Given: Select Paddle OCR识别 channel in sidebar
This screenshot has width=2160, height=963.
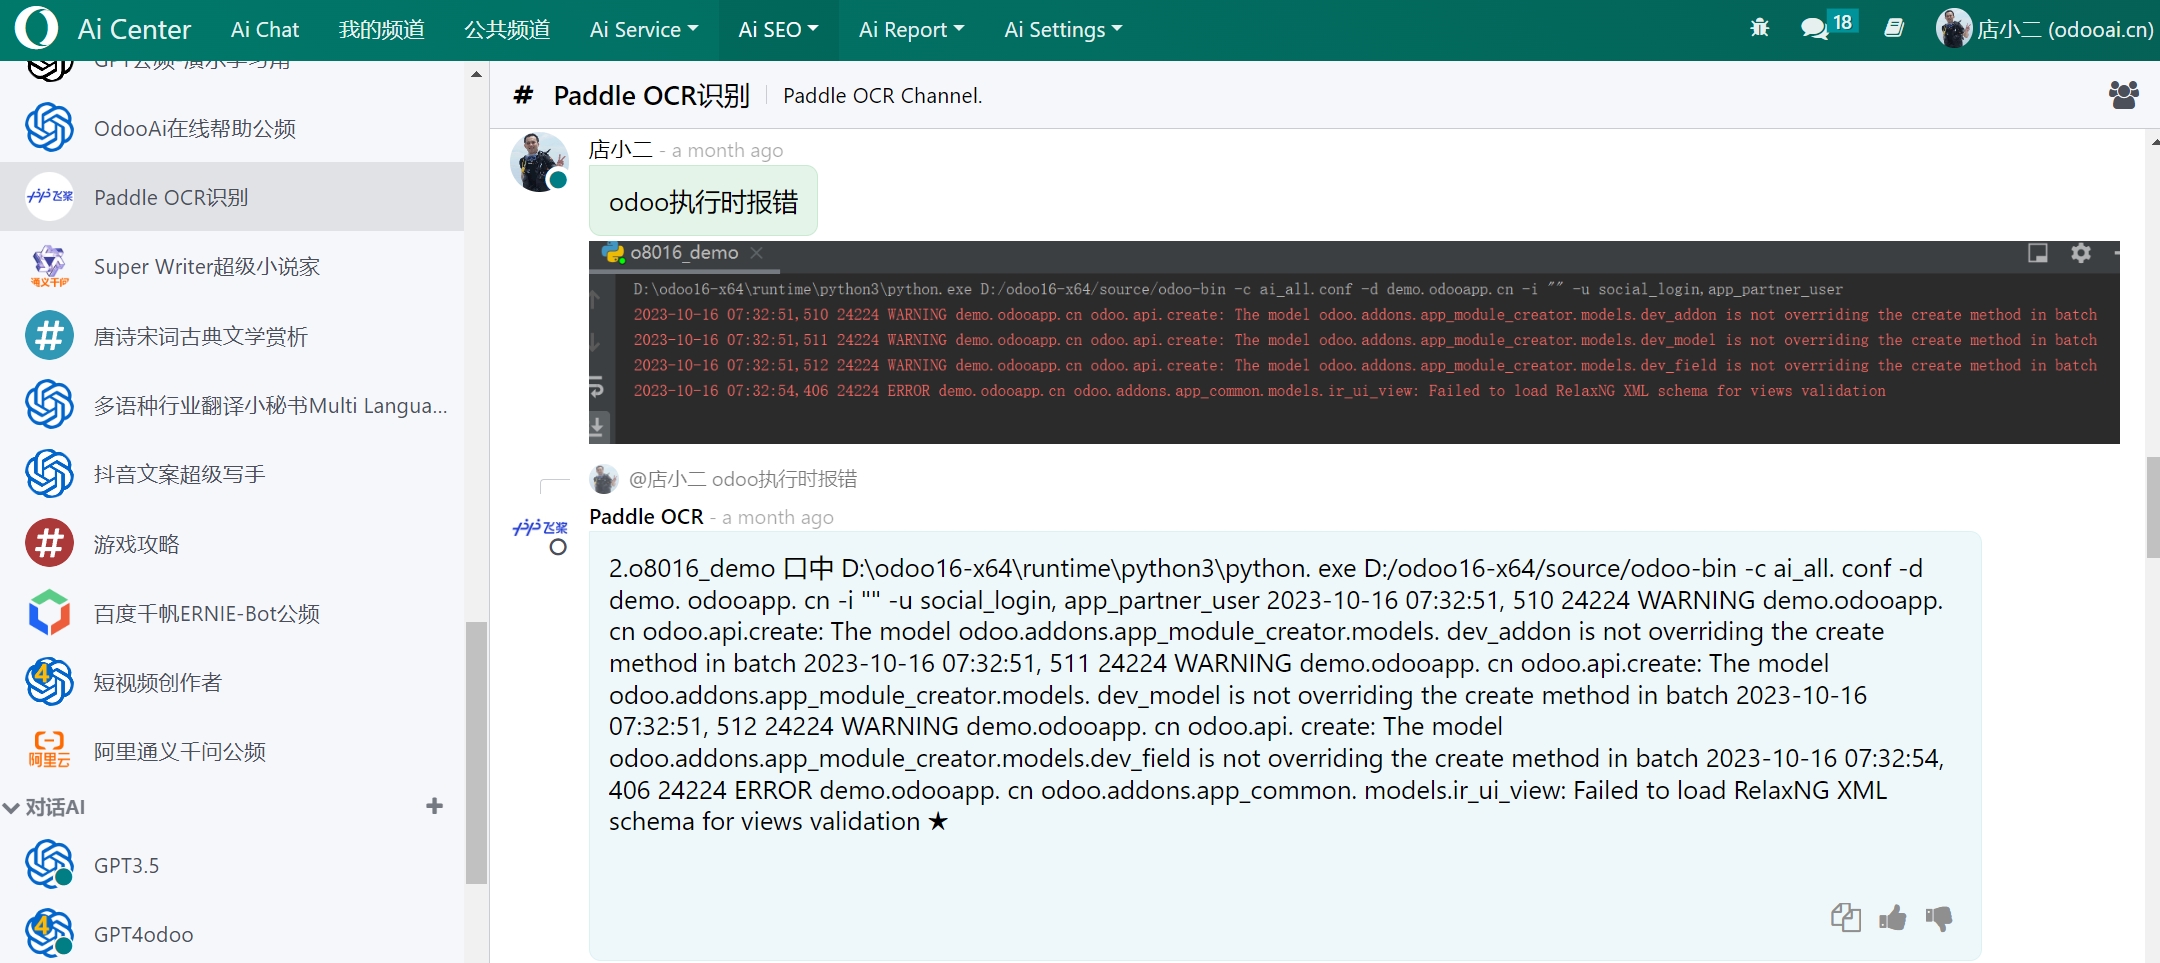Looking at the screenshot, I should (x=232, y=197).
